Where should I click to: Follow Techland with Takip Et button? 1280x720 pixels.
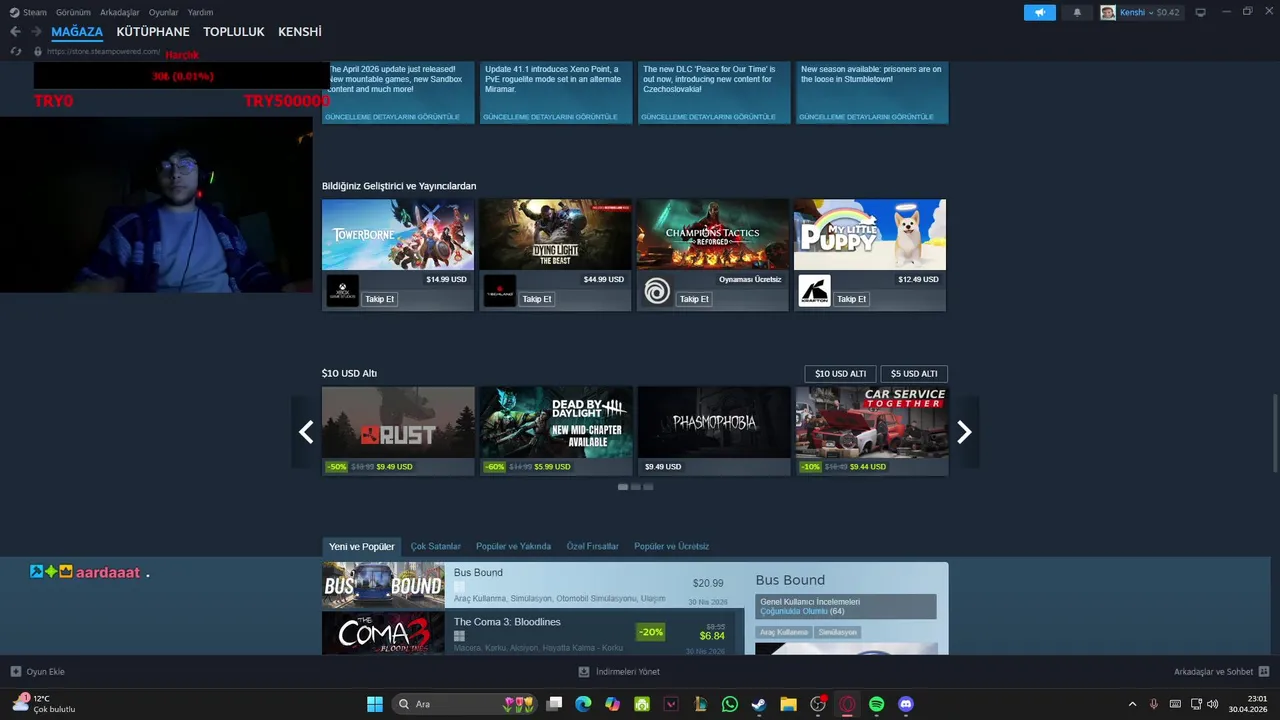537,299
